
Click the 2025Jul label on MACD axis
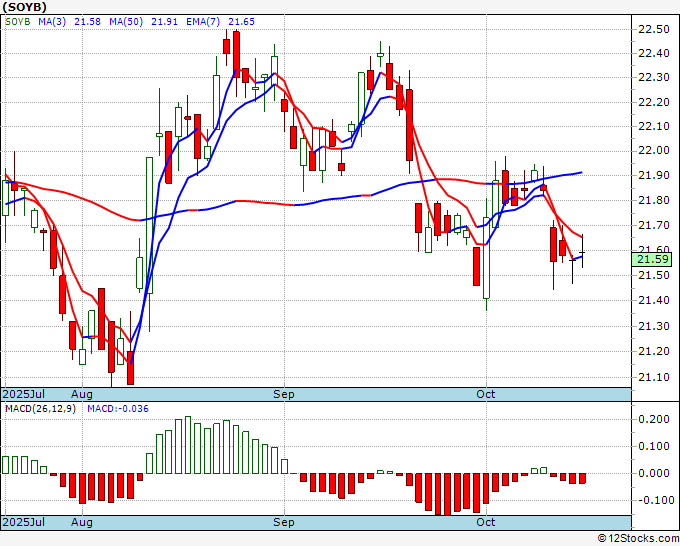tap(24, 522)
